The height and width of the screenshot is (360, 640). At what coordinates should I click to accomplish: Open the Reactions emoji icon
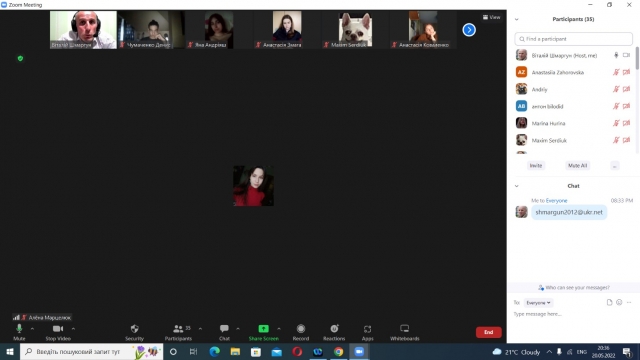334,329
